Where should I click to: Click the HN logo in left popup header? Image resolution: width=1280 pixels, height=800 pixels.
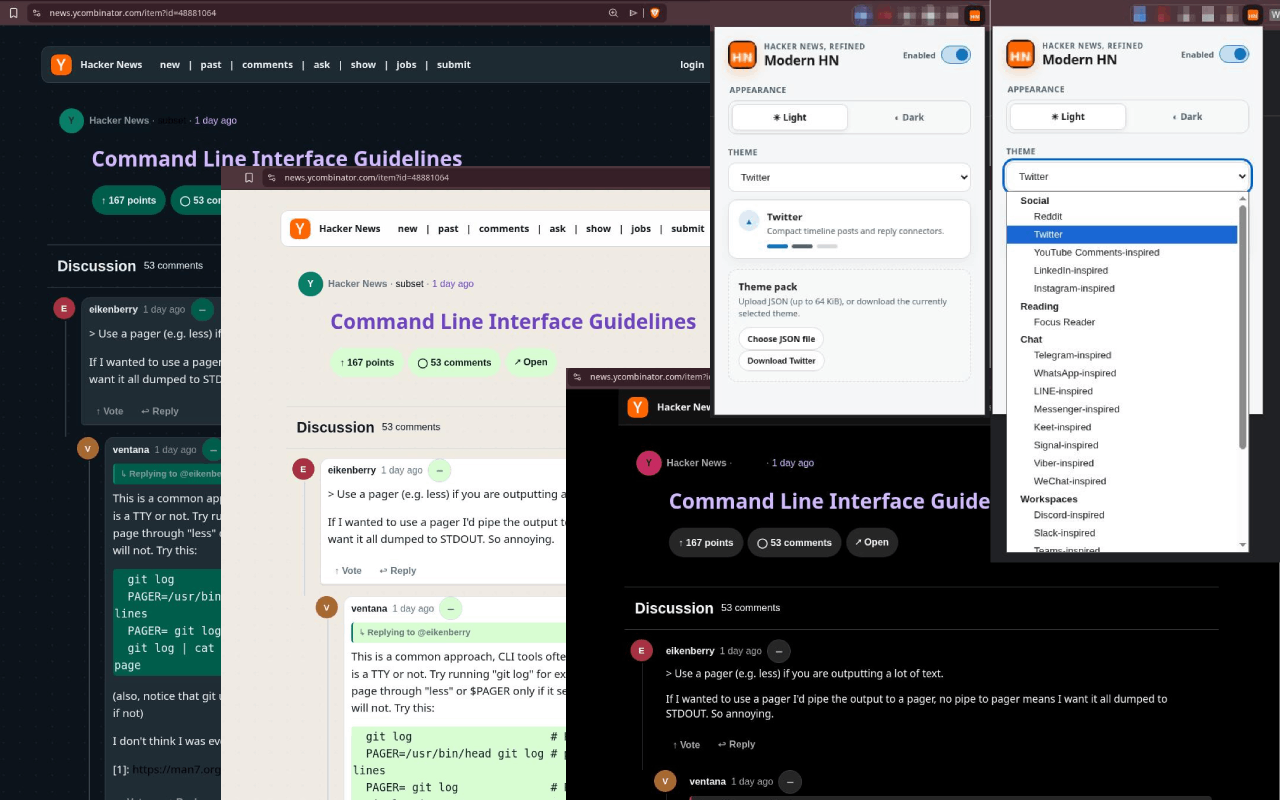(742, 55)
